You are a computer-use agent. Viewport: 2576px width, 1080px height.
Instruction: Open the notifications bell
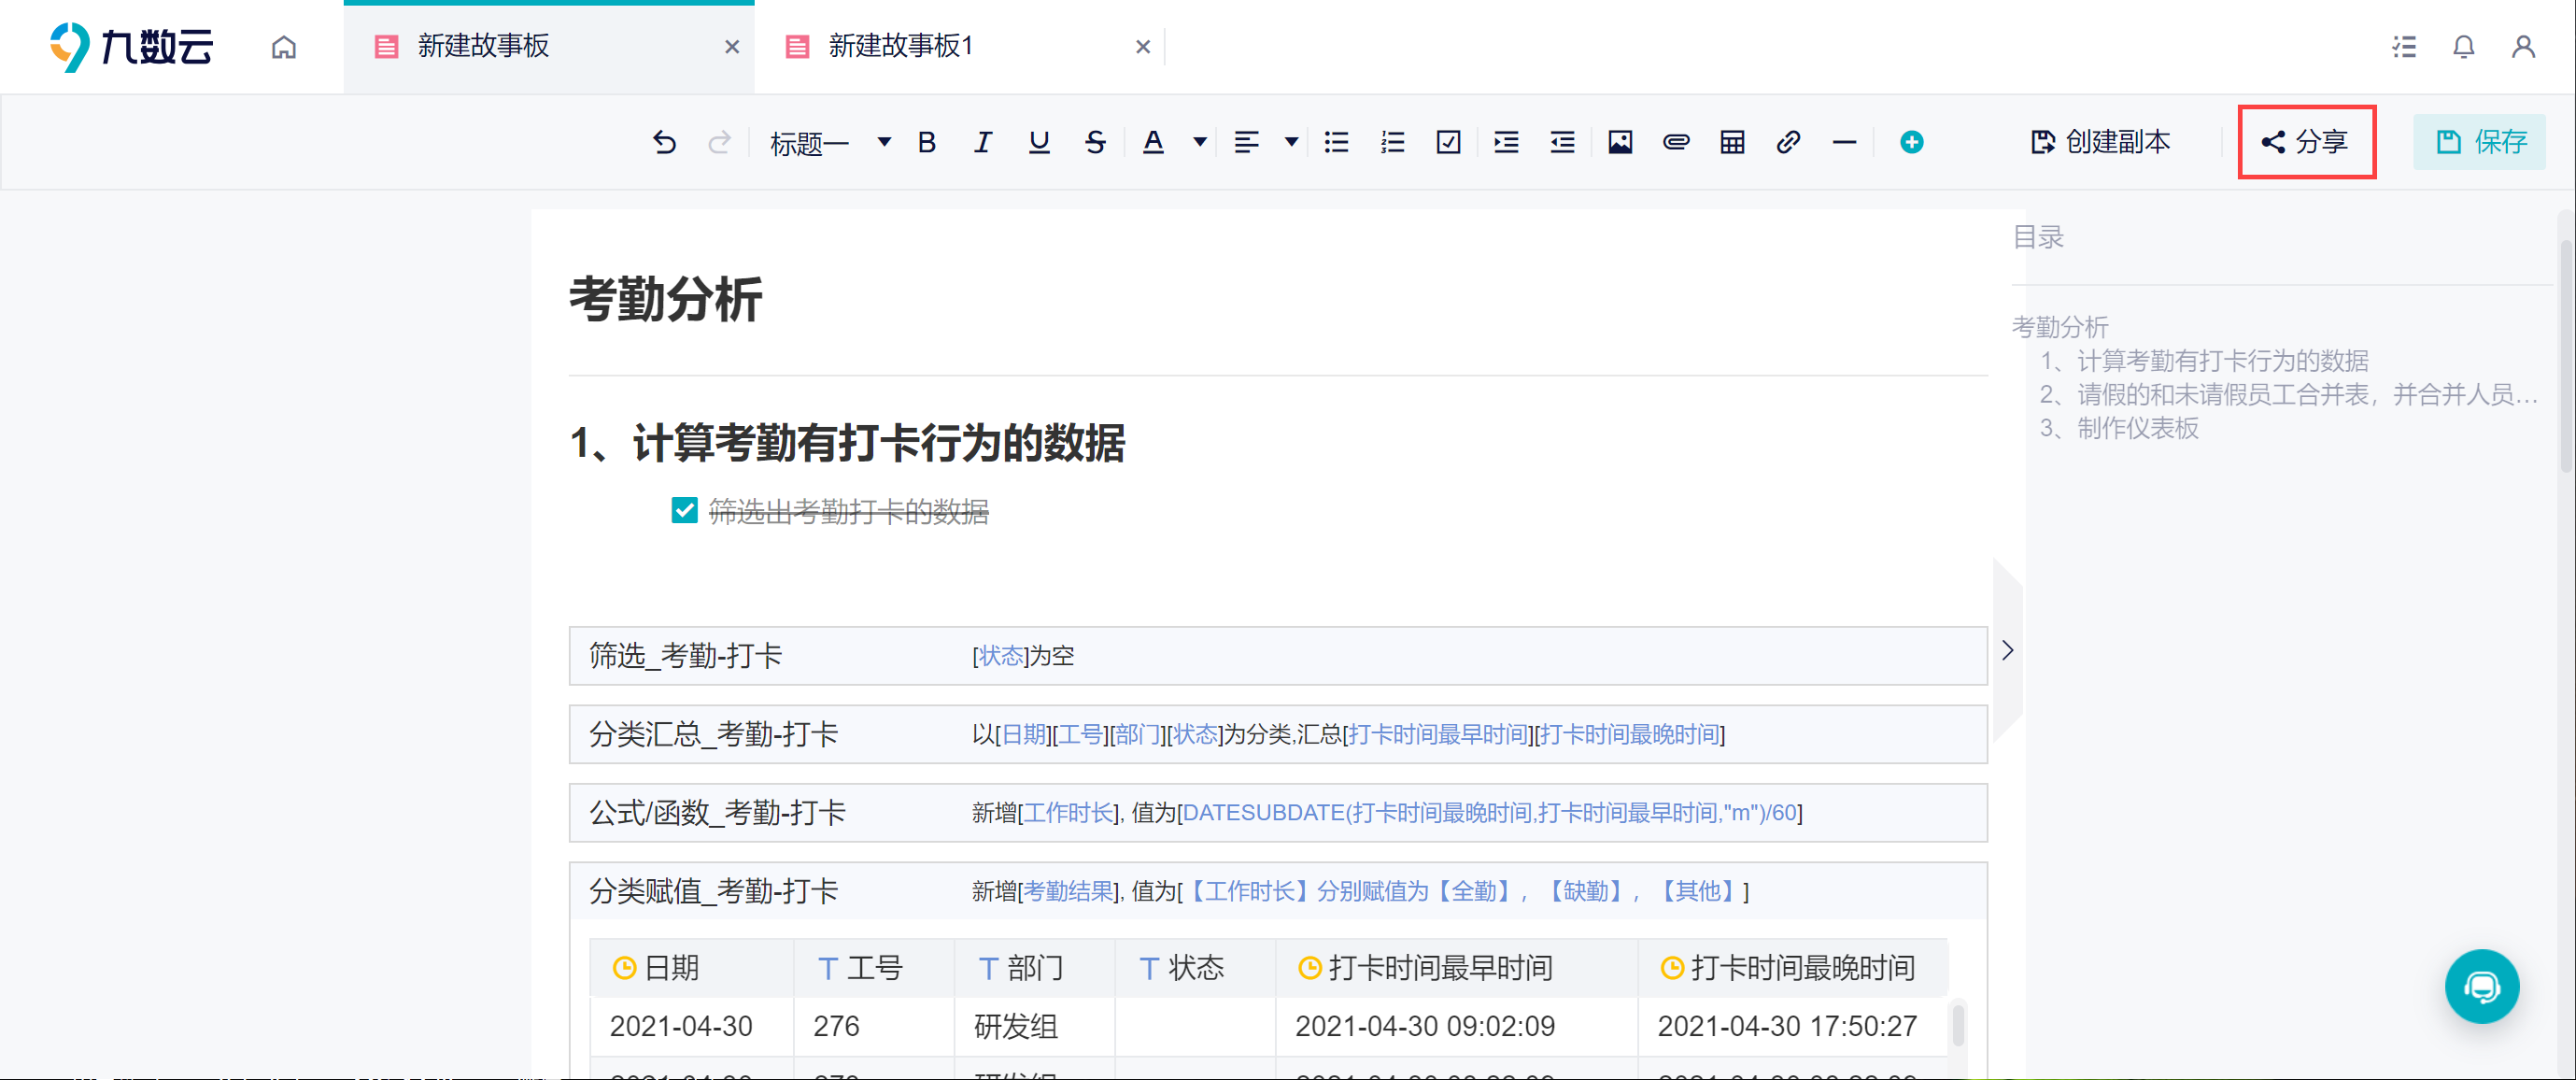click(x=2463, y=47)
